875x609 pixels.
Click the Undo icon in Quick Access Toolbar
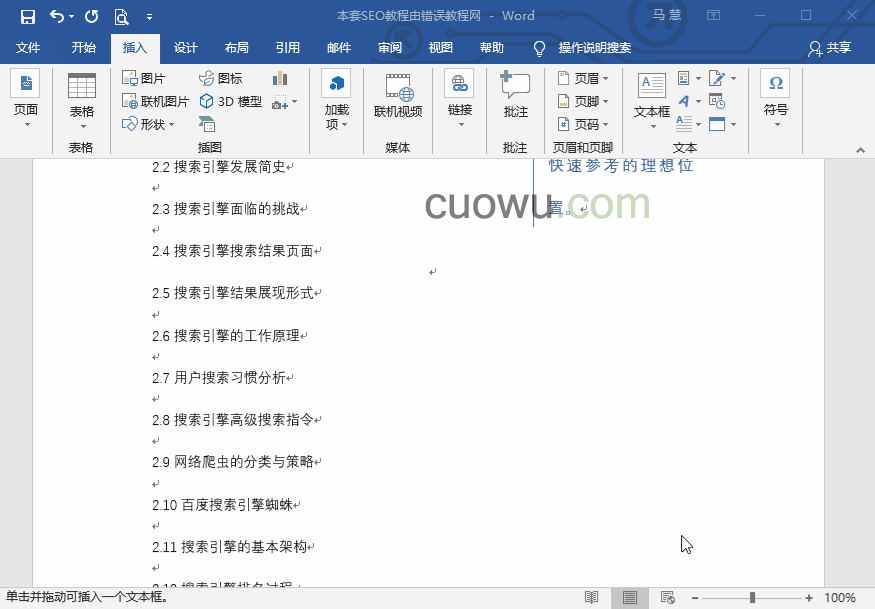click(55, 16)
